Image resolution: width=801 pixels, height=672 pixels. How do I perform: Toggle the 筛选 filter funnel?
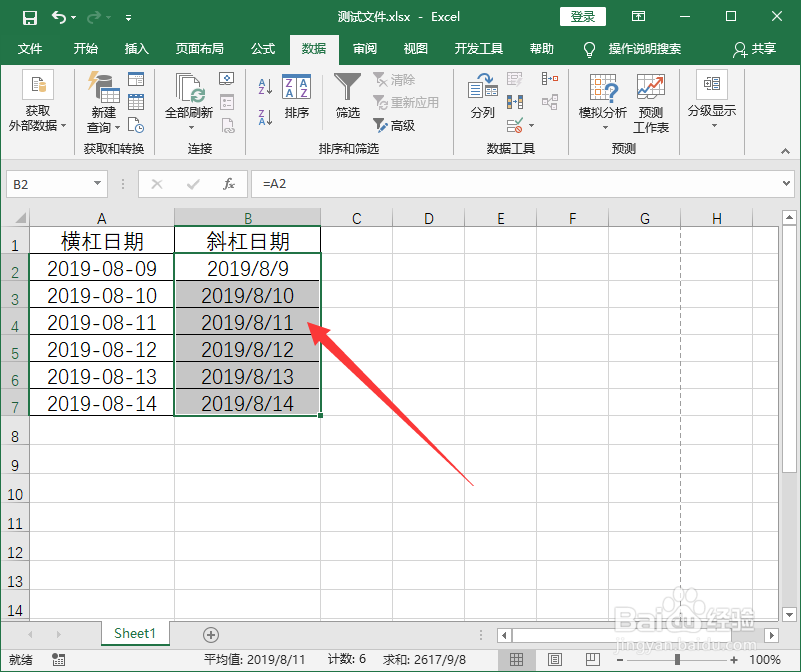point(347,96)
